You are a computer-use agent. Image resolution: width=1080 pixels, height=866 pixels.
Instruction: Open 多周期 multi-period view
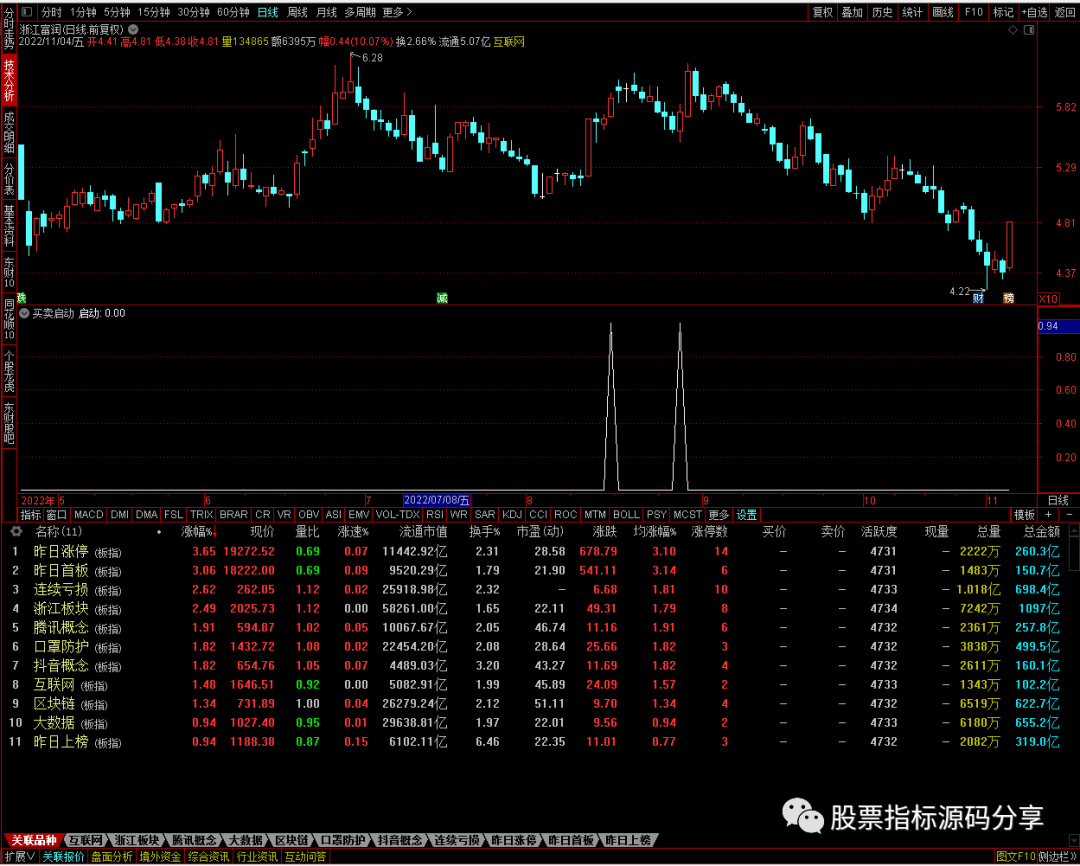tap(360, 12)
